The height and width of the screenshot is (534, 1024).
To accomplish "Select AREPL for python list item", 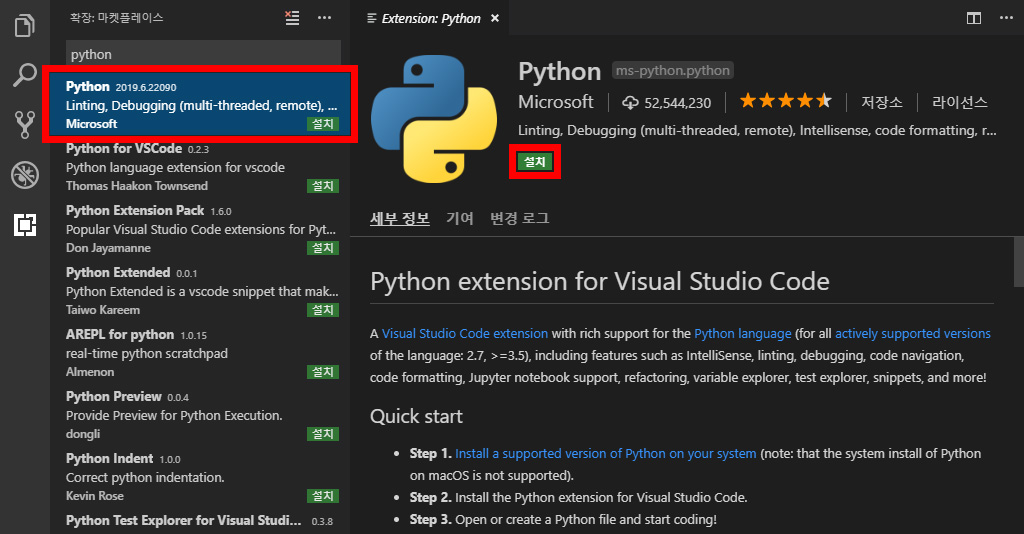I will click(x=200, y=354).
